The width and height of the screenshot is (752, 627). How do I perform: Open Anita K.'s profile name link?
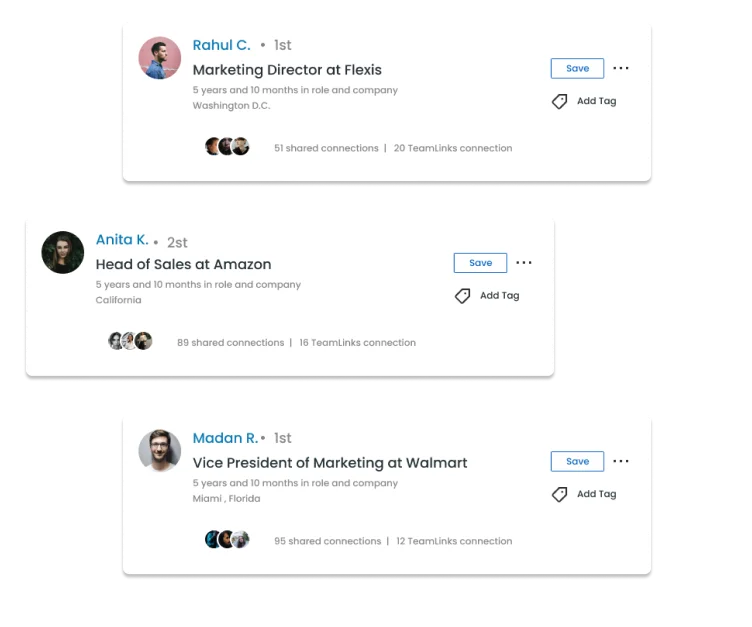click(x=122, y=239)
